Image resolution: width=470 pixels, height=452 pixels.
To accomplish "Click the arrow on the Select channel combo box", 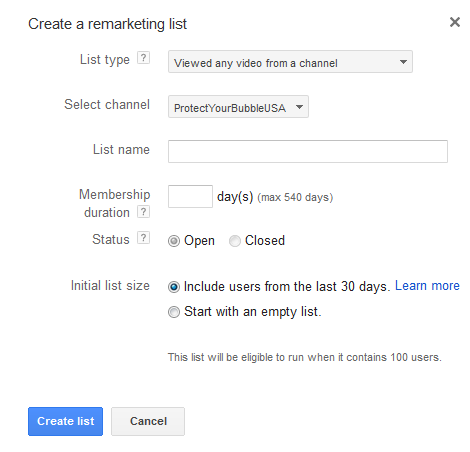I will (299, 107).
